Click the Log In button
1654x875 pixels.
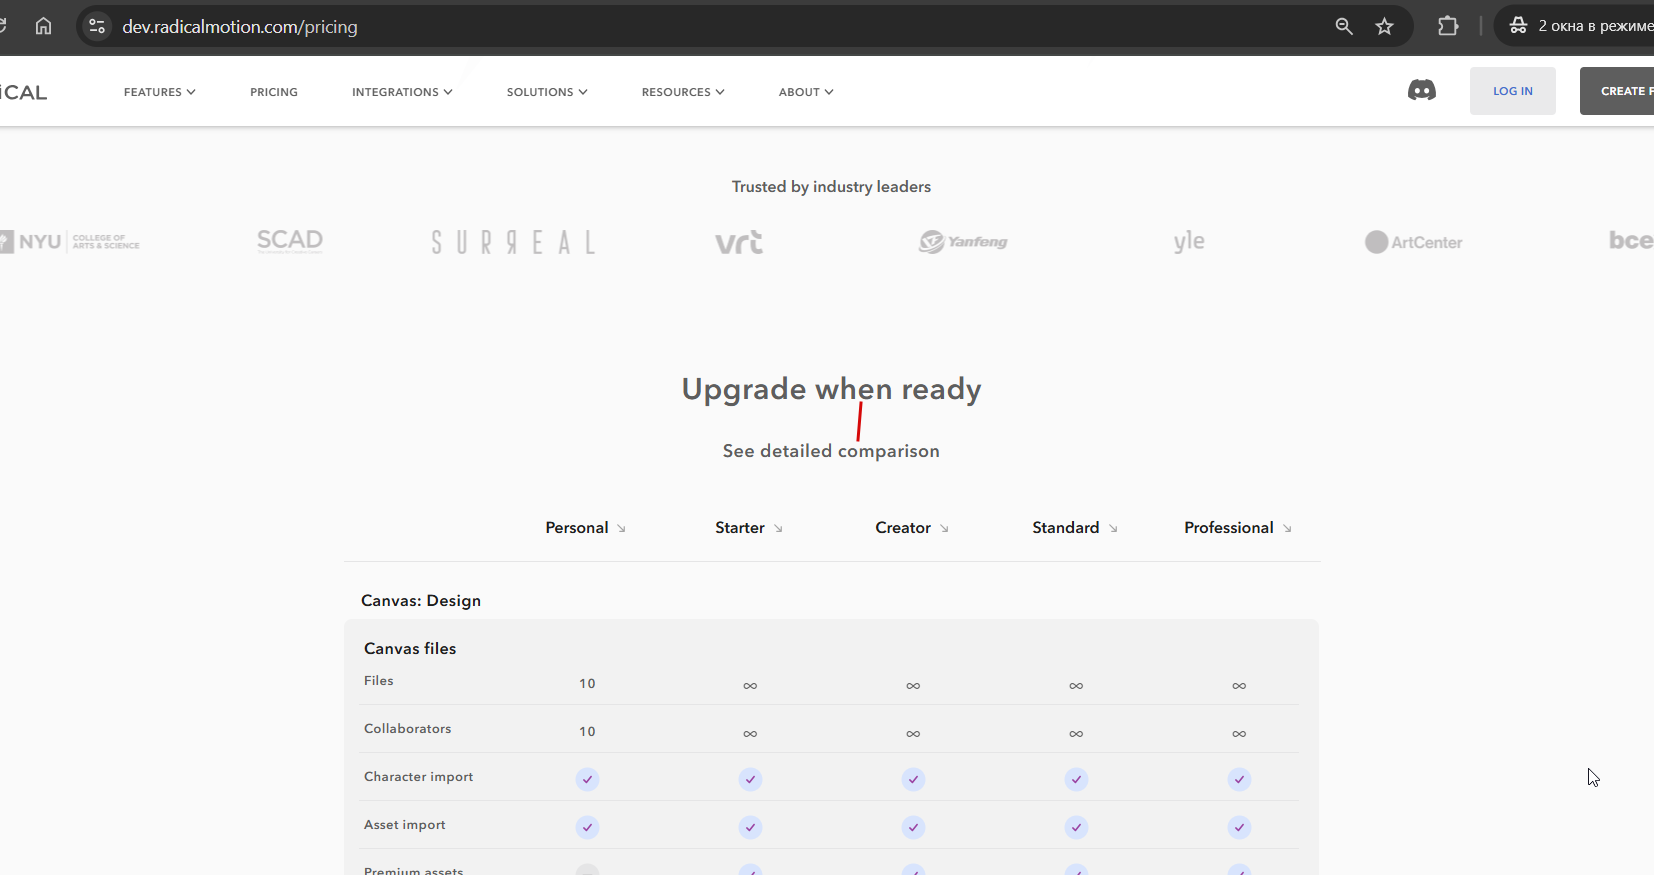tap(1512, 91)
